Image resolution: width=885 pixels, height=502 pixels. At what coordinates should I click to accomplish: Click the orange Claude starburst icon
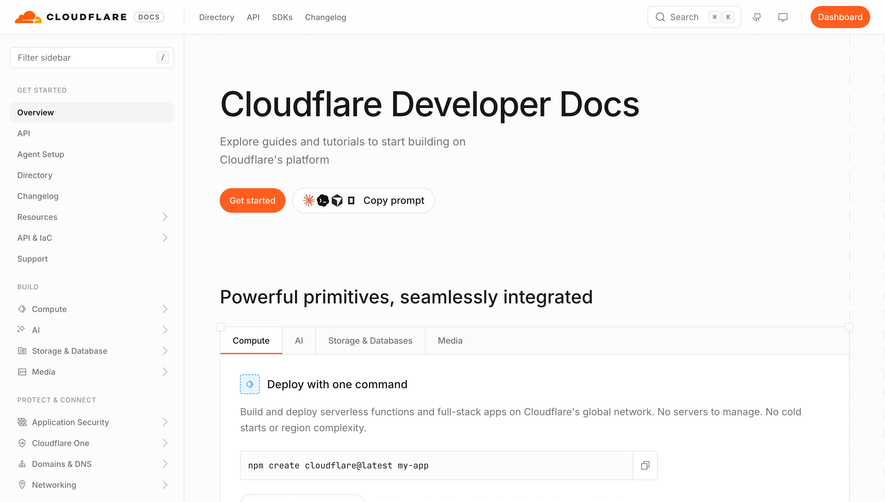[309, 200]
